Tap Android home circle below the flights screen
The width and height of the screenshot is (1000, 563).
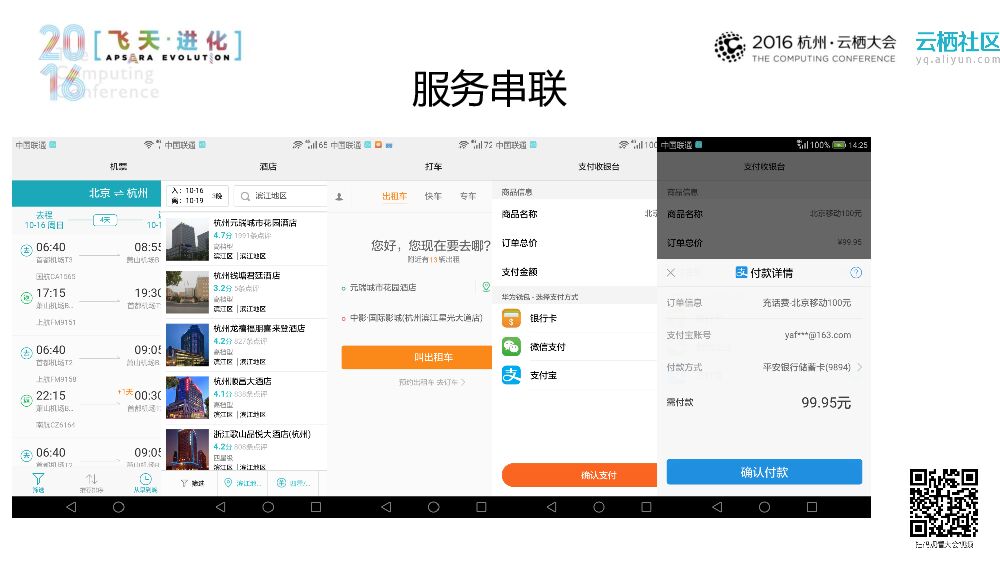click(x=119, y=507)
